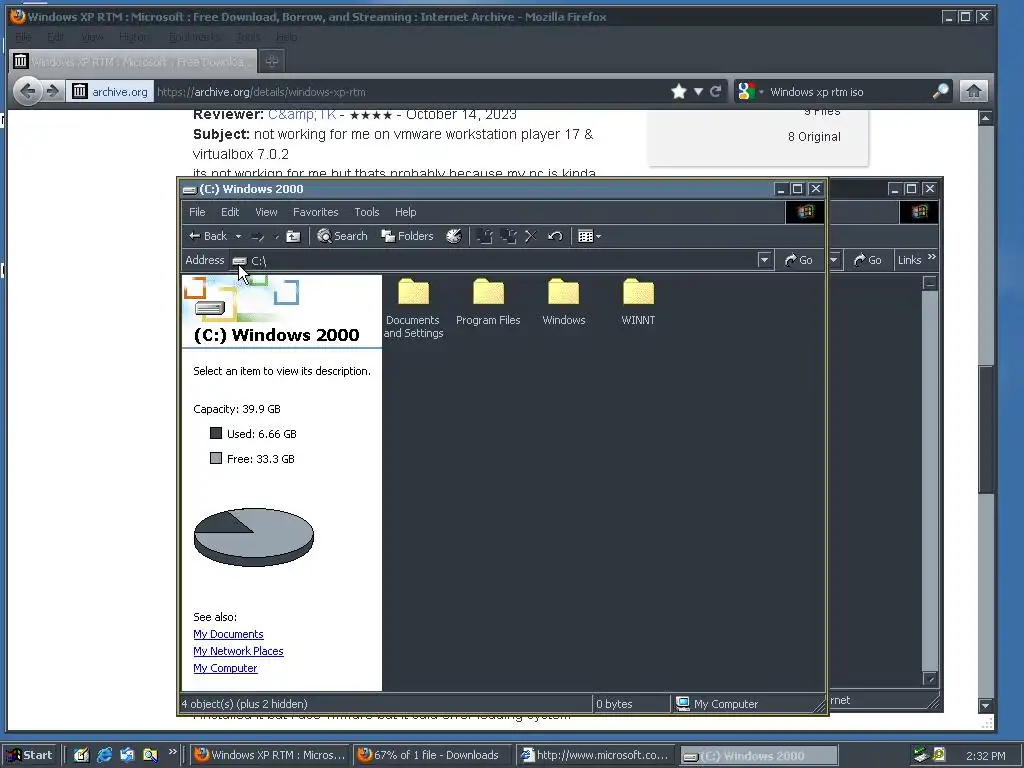The height and width of the screenshot is (768, 1024).
Task: Open the Edit menu in explorer
Action: click(x=230, y=212)
